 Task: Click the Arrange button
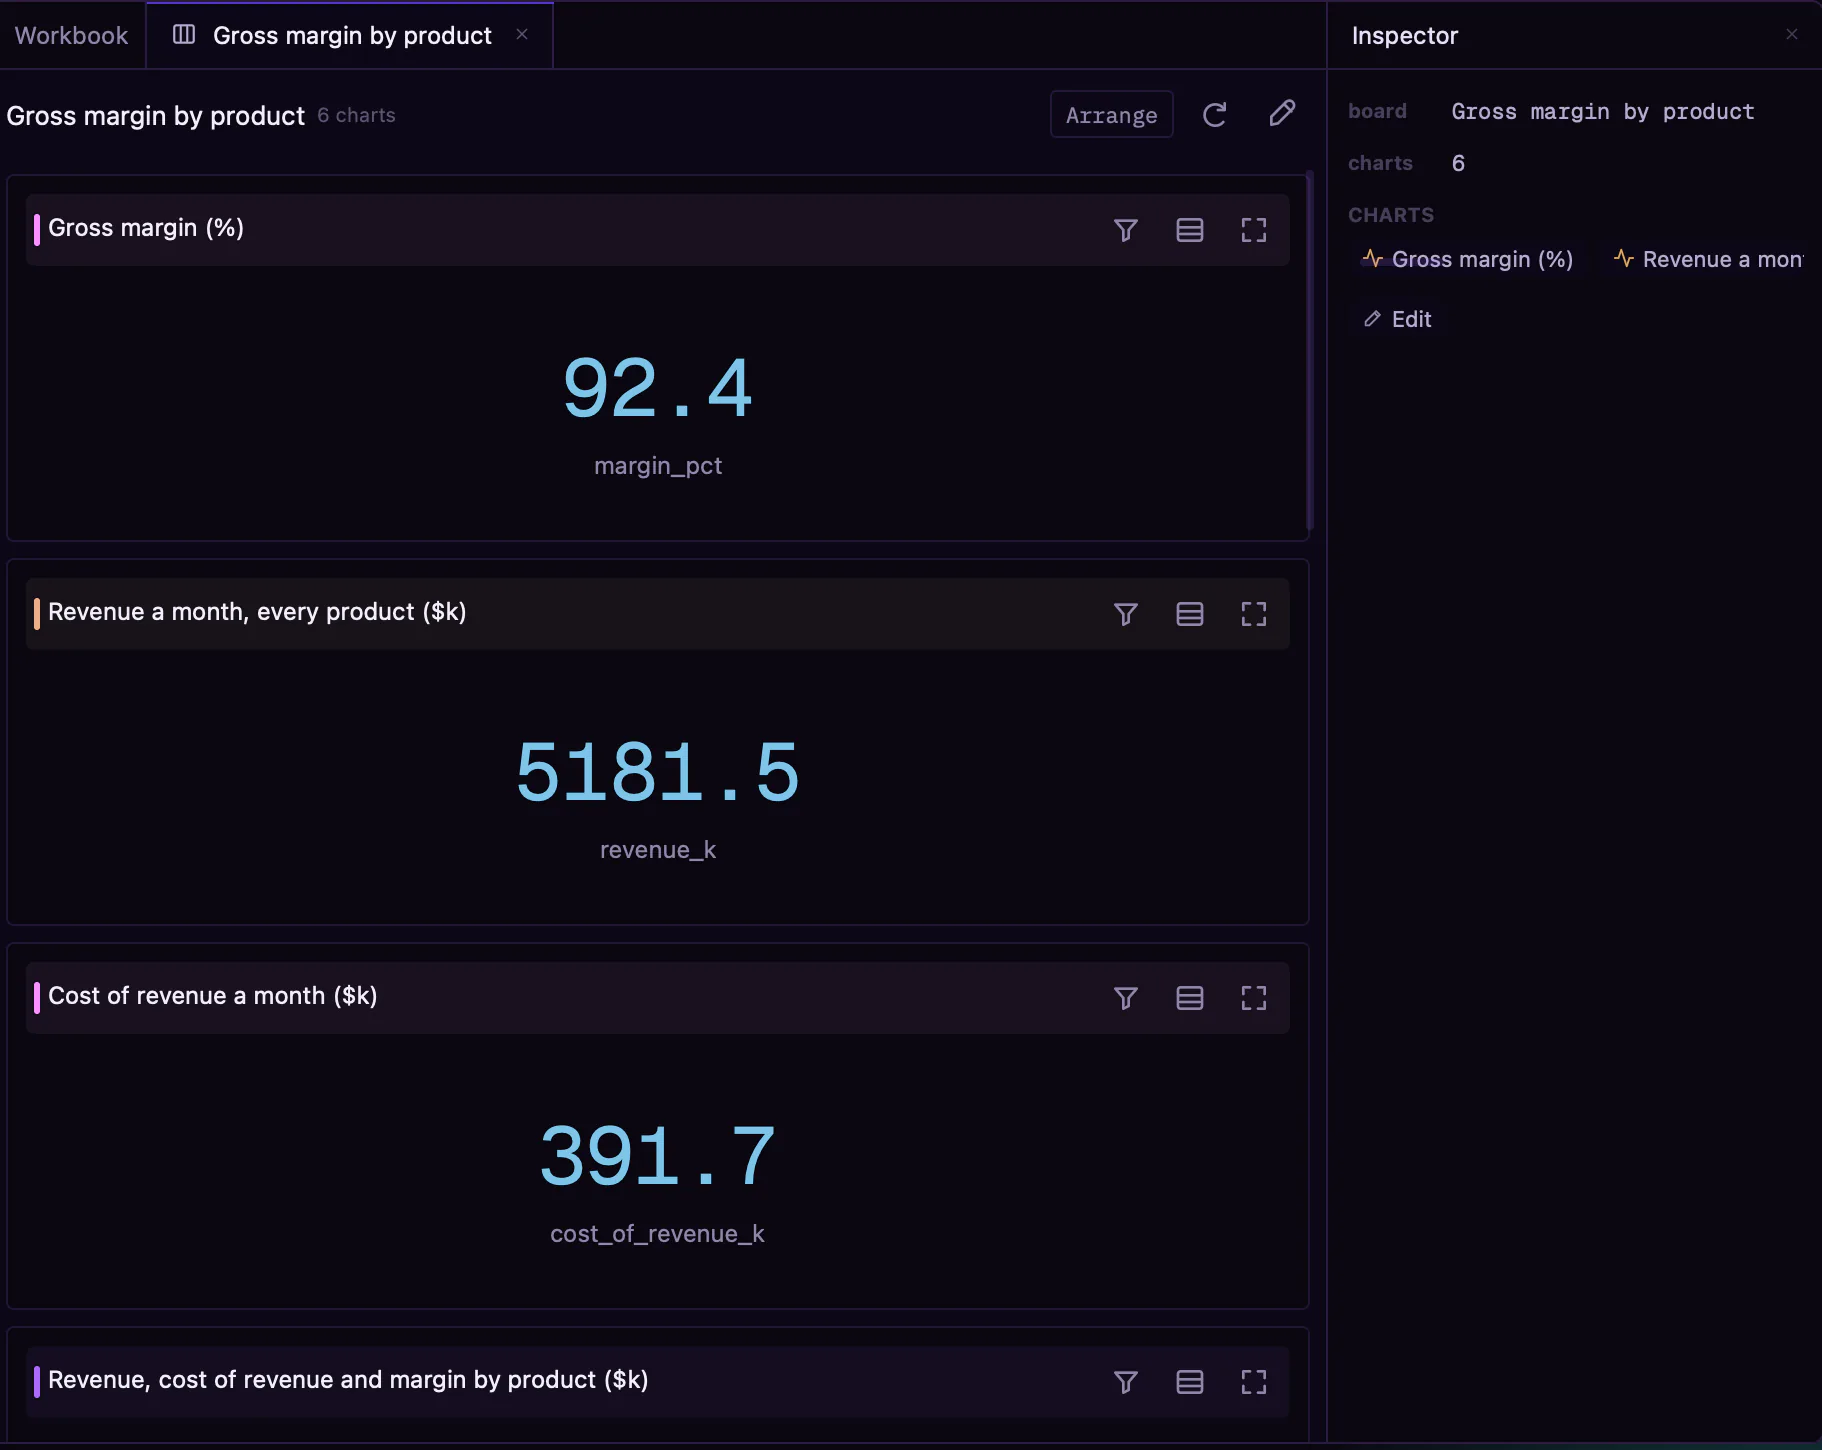click(x=1111, y=115)
